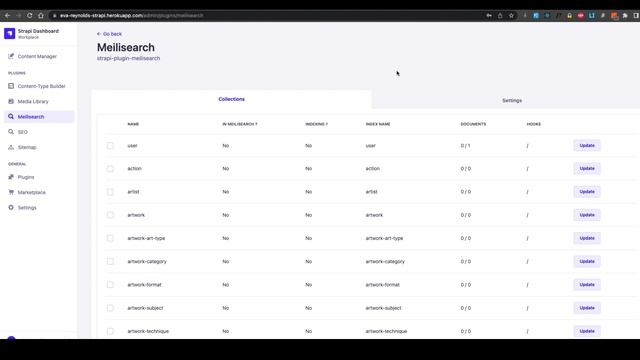Check the box for artwork-art-type
This screenshot has height=360, width=640.
pos(110,238)
